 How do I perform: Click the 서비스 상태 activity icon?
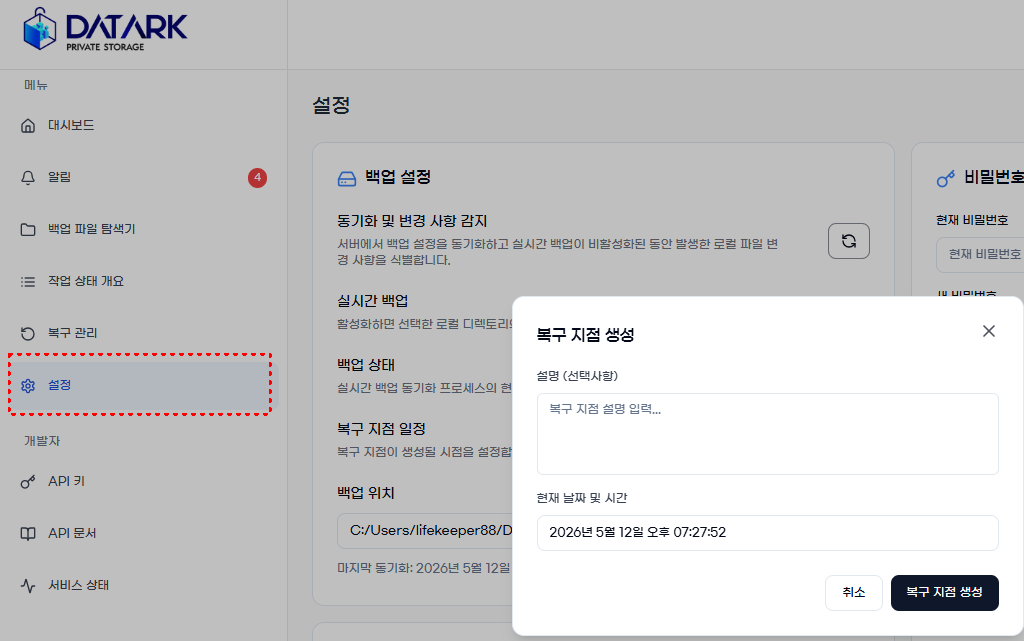pos(27,586)
